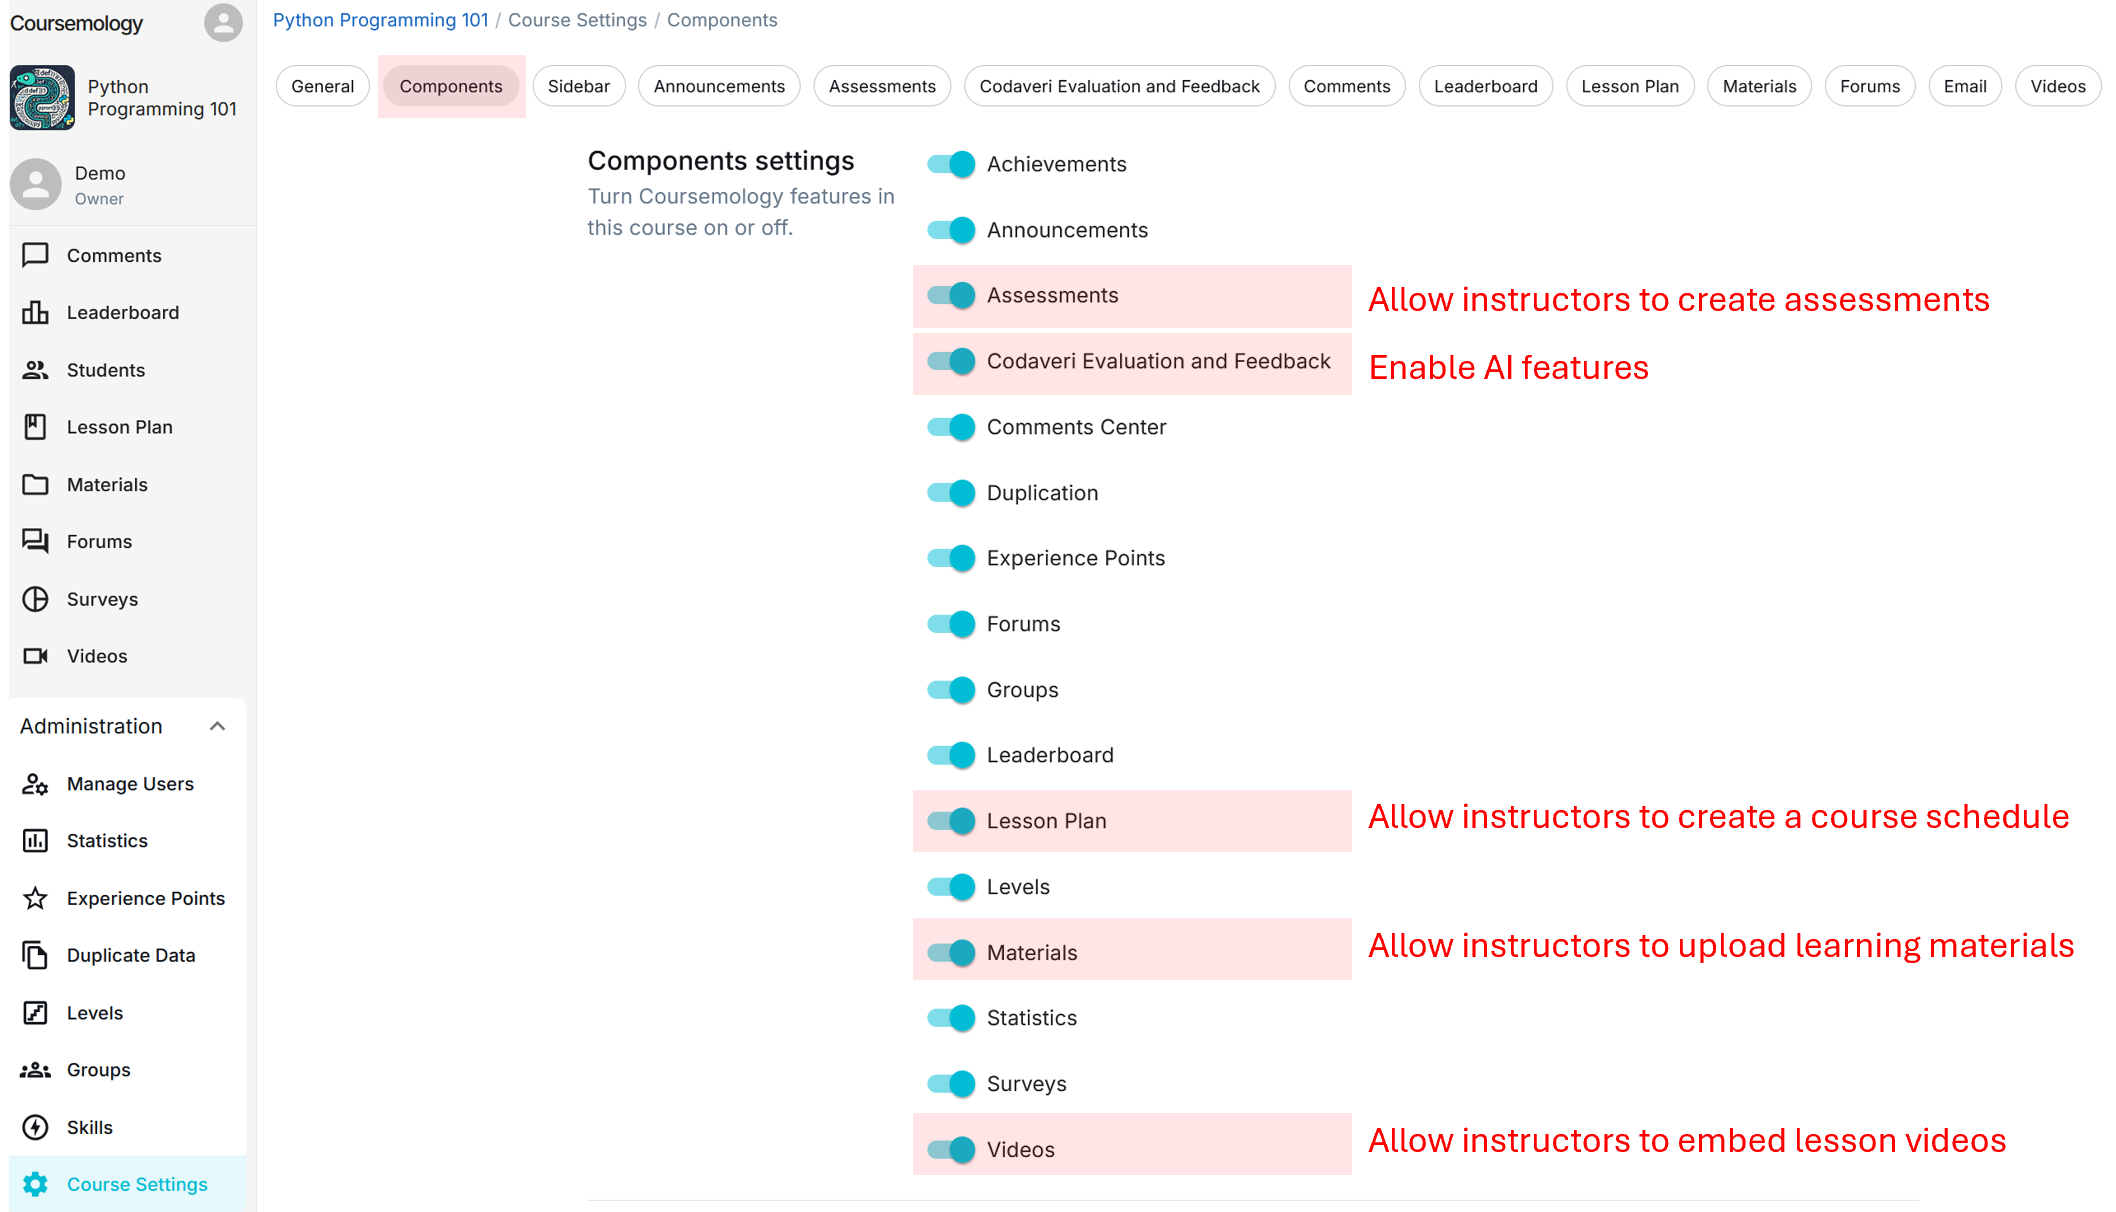This screenshot has height=1212, width=2116.
Task: Collapse the Administration section chevron
Action: 217,726
